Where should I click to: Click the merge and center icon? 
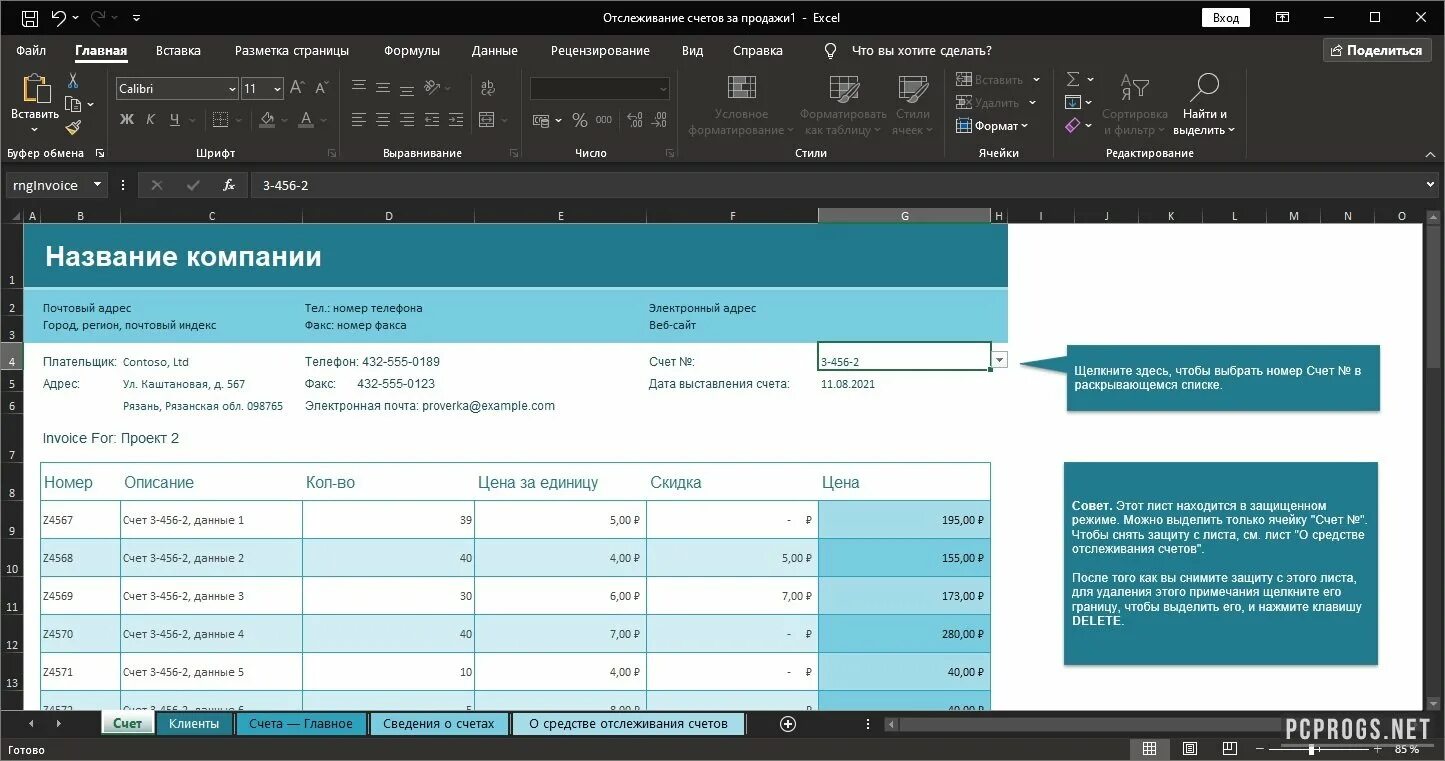pos(486,120)
